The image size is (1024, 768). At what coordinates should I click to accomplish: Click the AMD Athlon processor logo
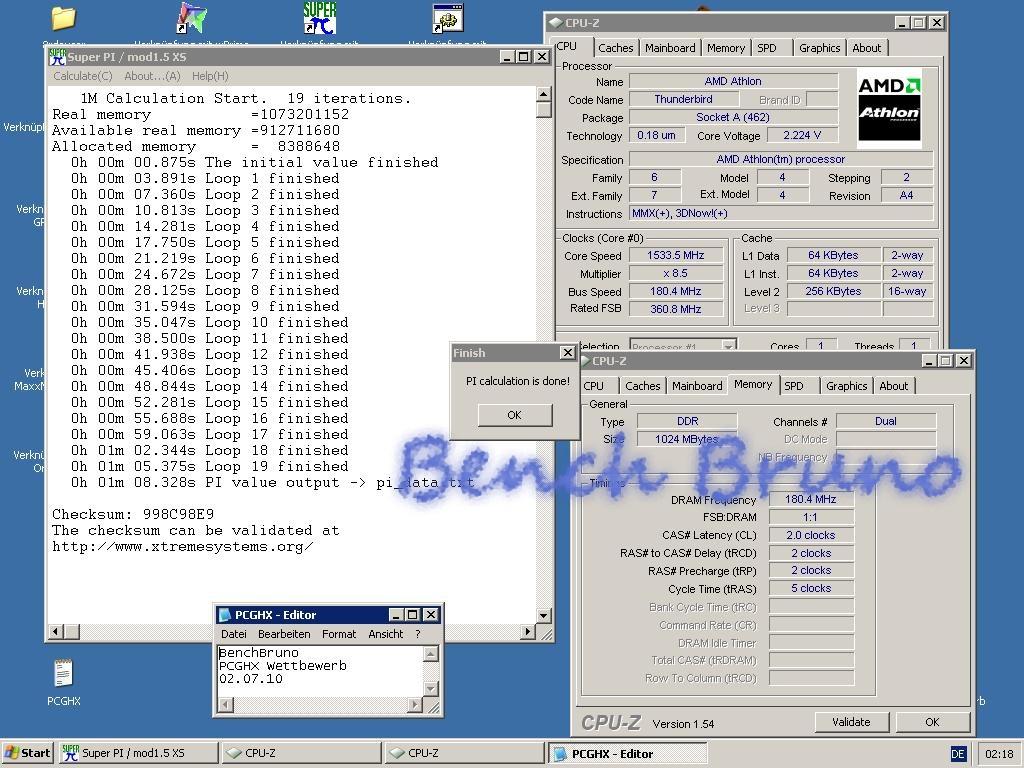pos(889,108)
